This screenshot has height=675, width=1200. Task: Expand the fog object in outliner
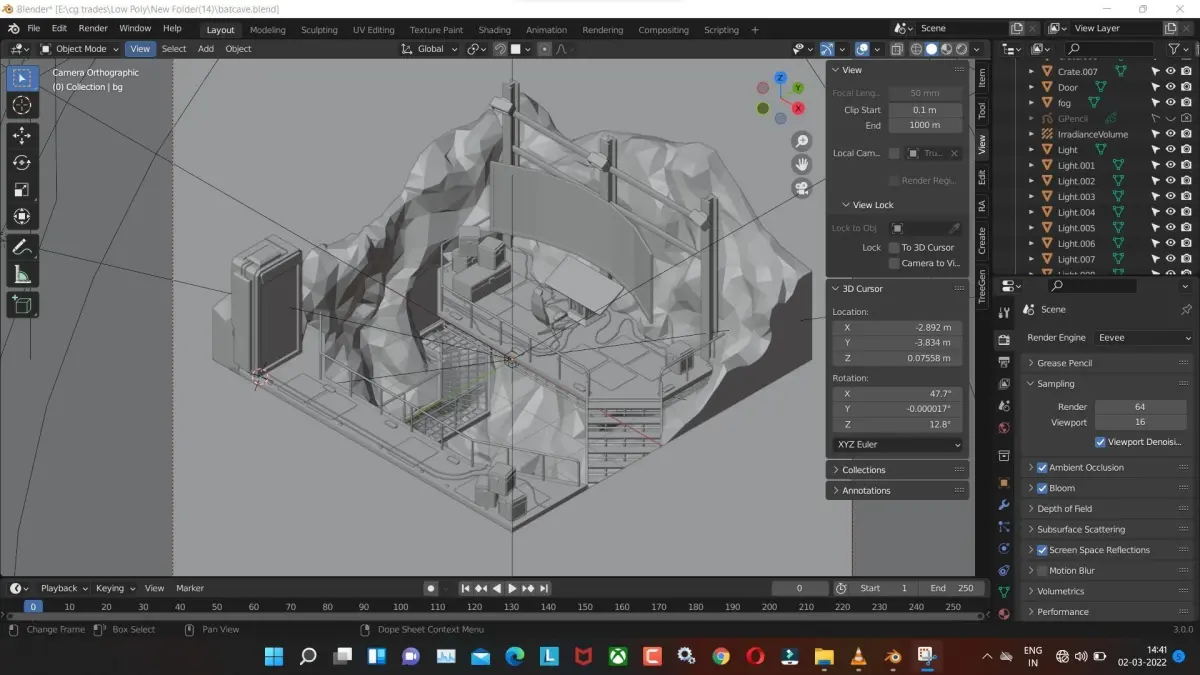tap(1031, 103)
